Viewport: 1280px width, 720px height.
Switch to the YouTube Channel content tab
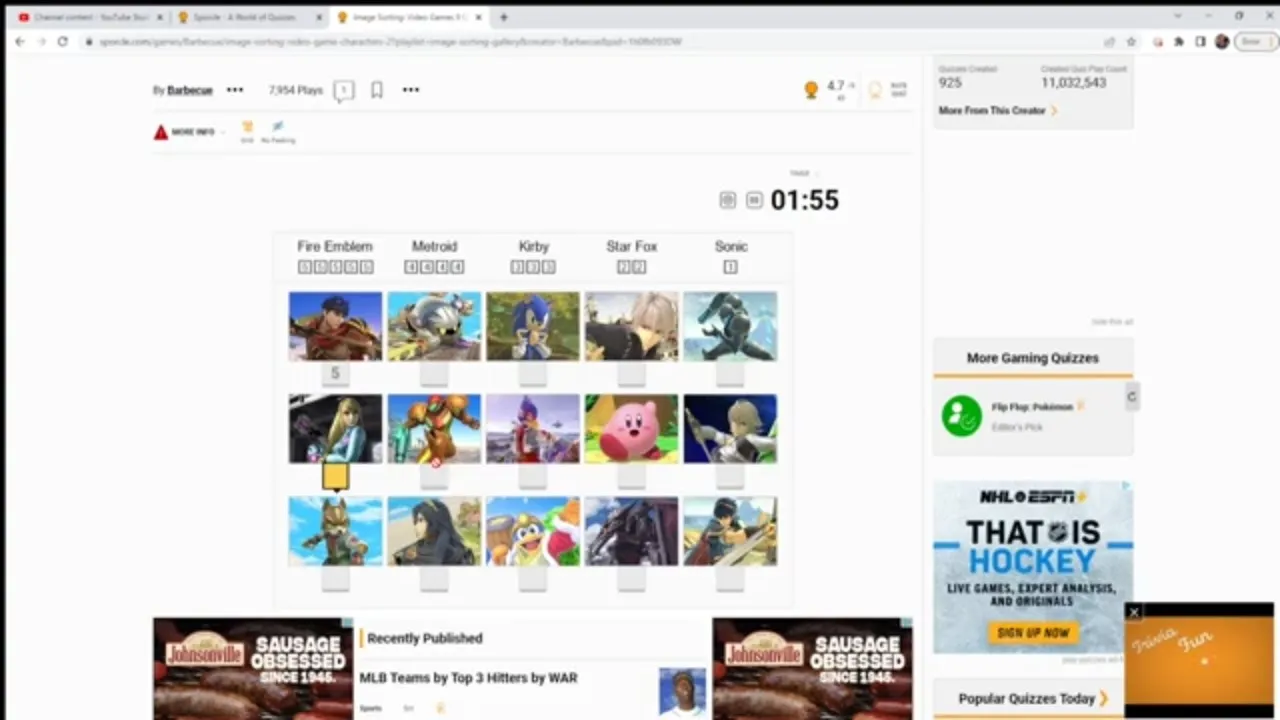[x=90, y=17]
